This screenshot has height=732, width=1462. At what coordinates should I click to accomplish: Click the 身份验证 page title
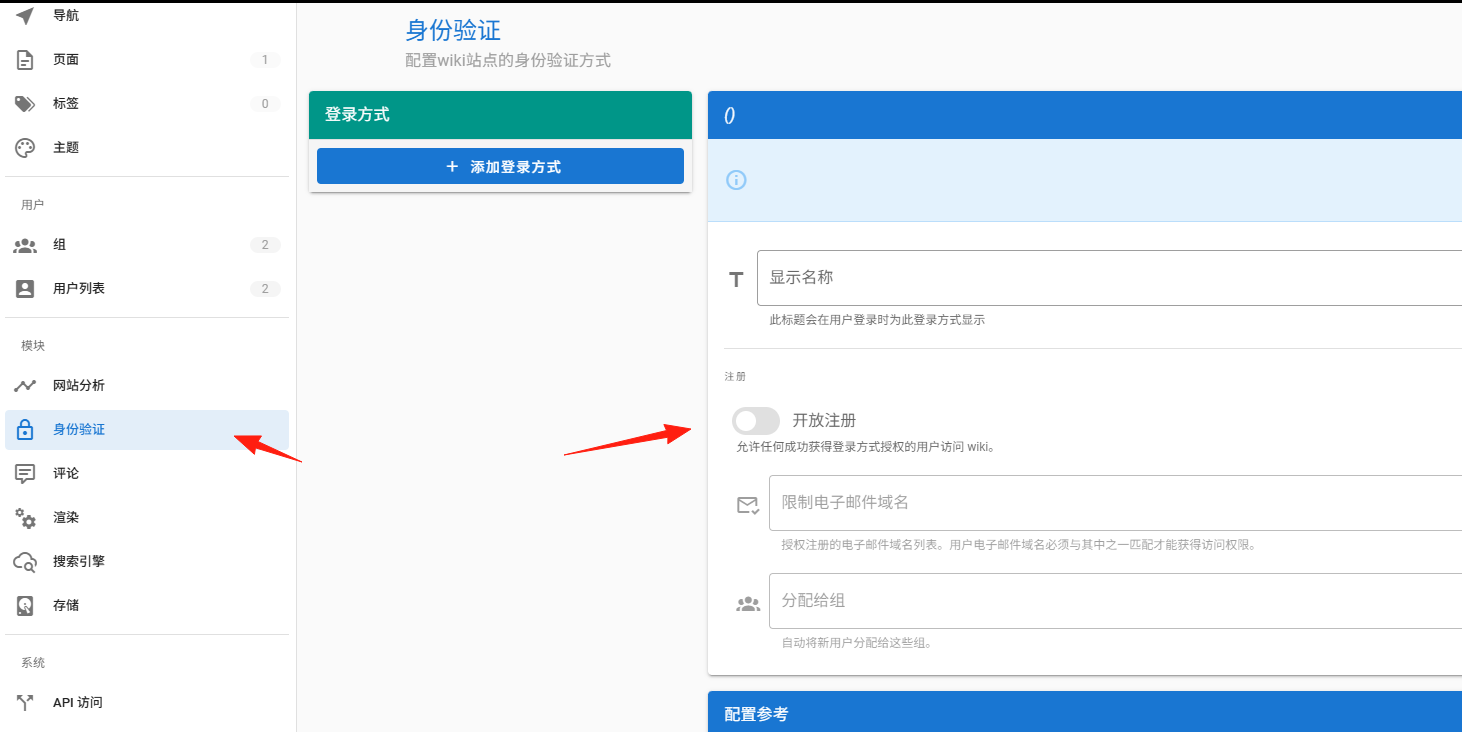pos(453,31)
